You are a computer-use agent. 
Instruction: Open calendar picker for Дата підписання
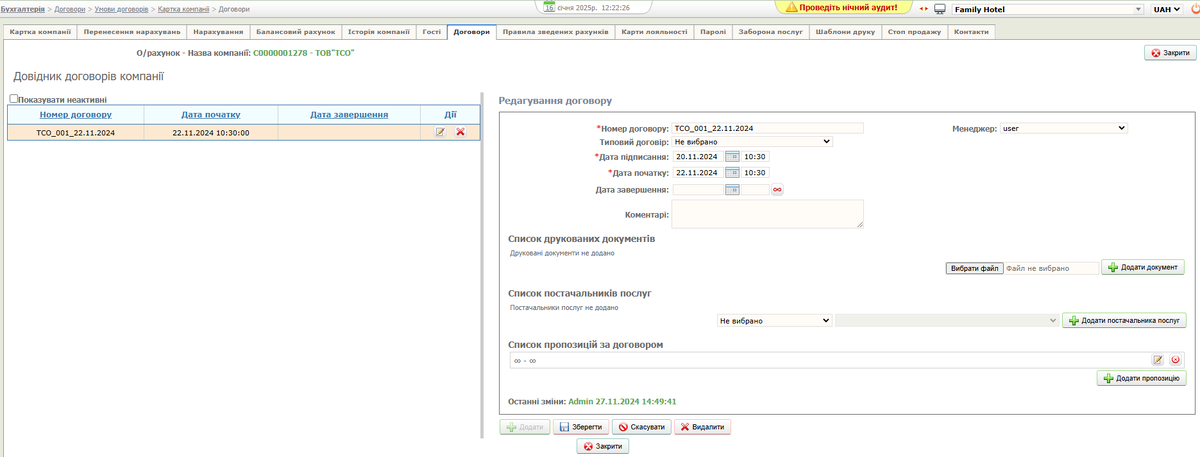(731, 157)
